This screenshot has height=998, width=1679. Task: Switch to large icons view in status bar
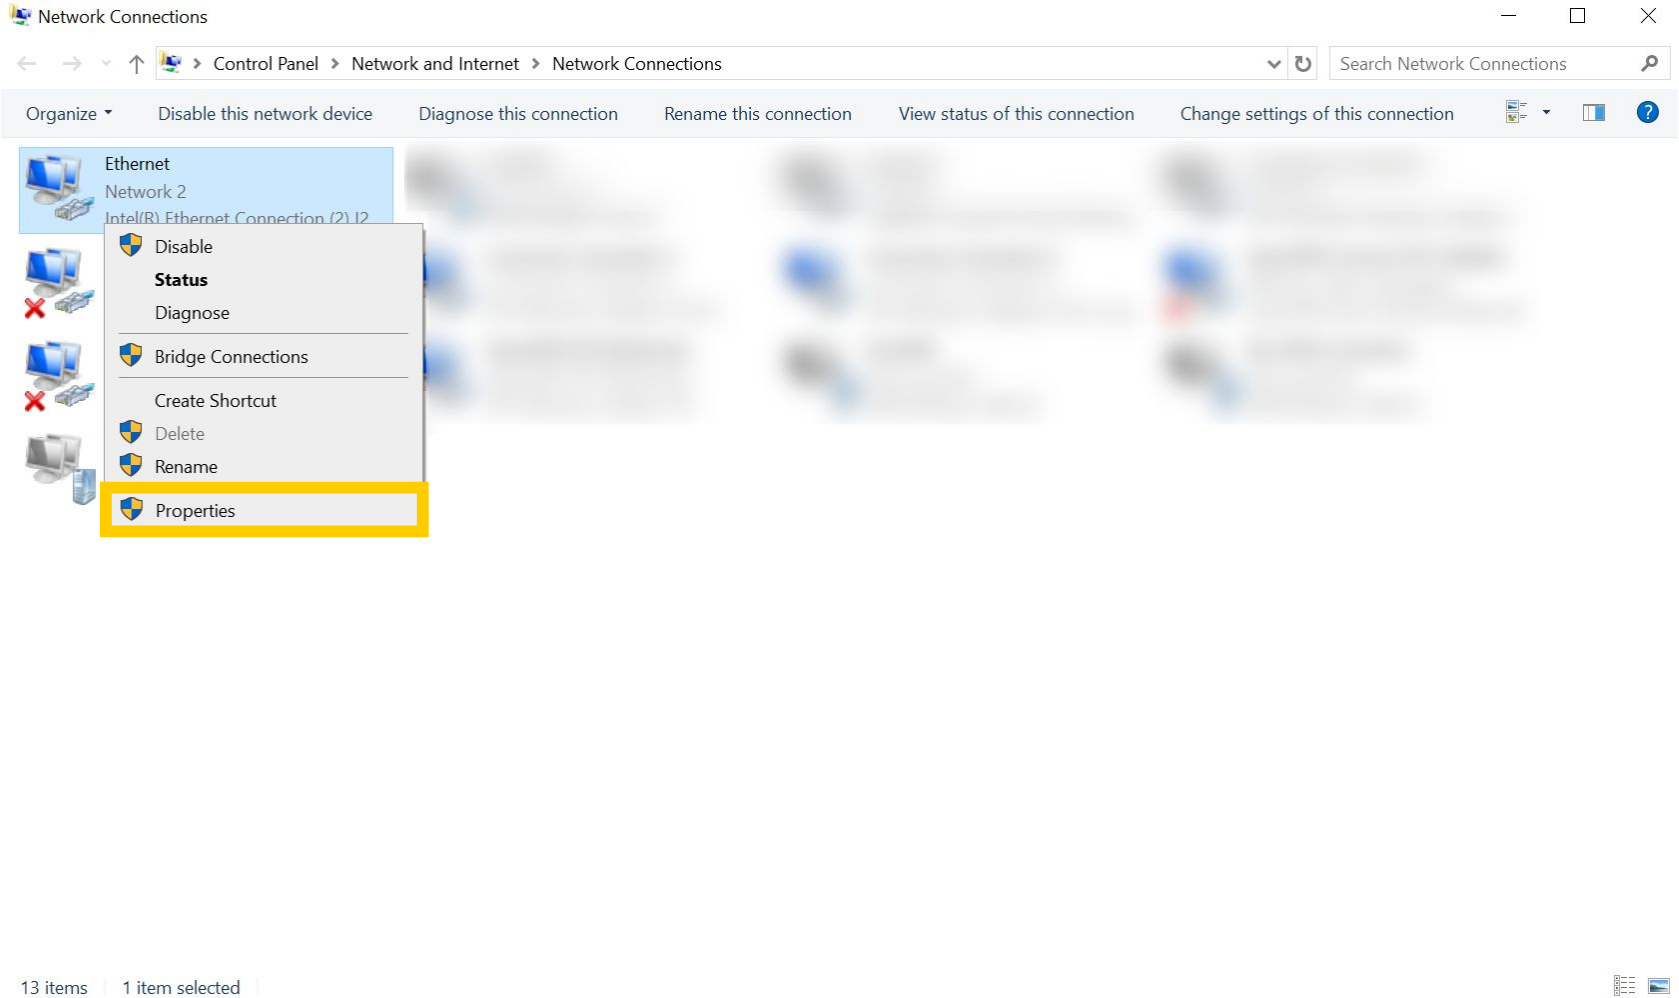coord(1658,986)
